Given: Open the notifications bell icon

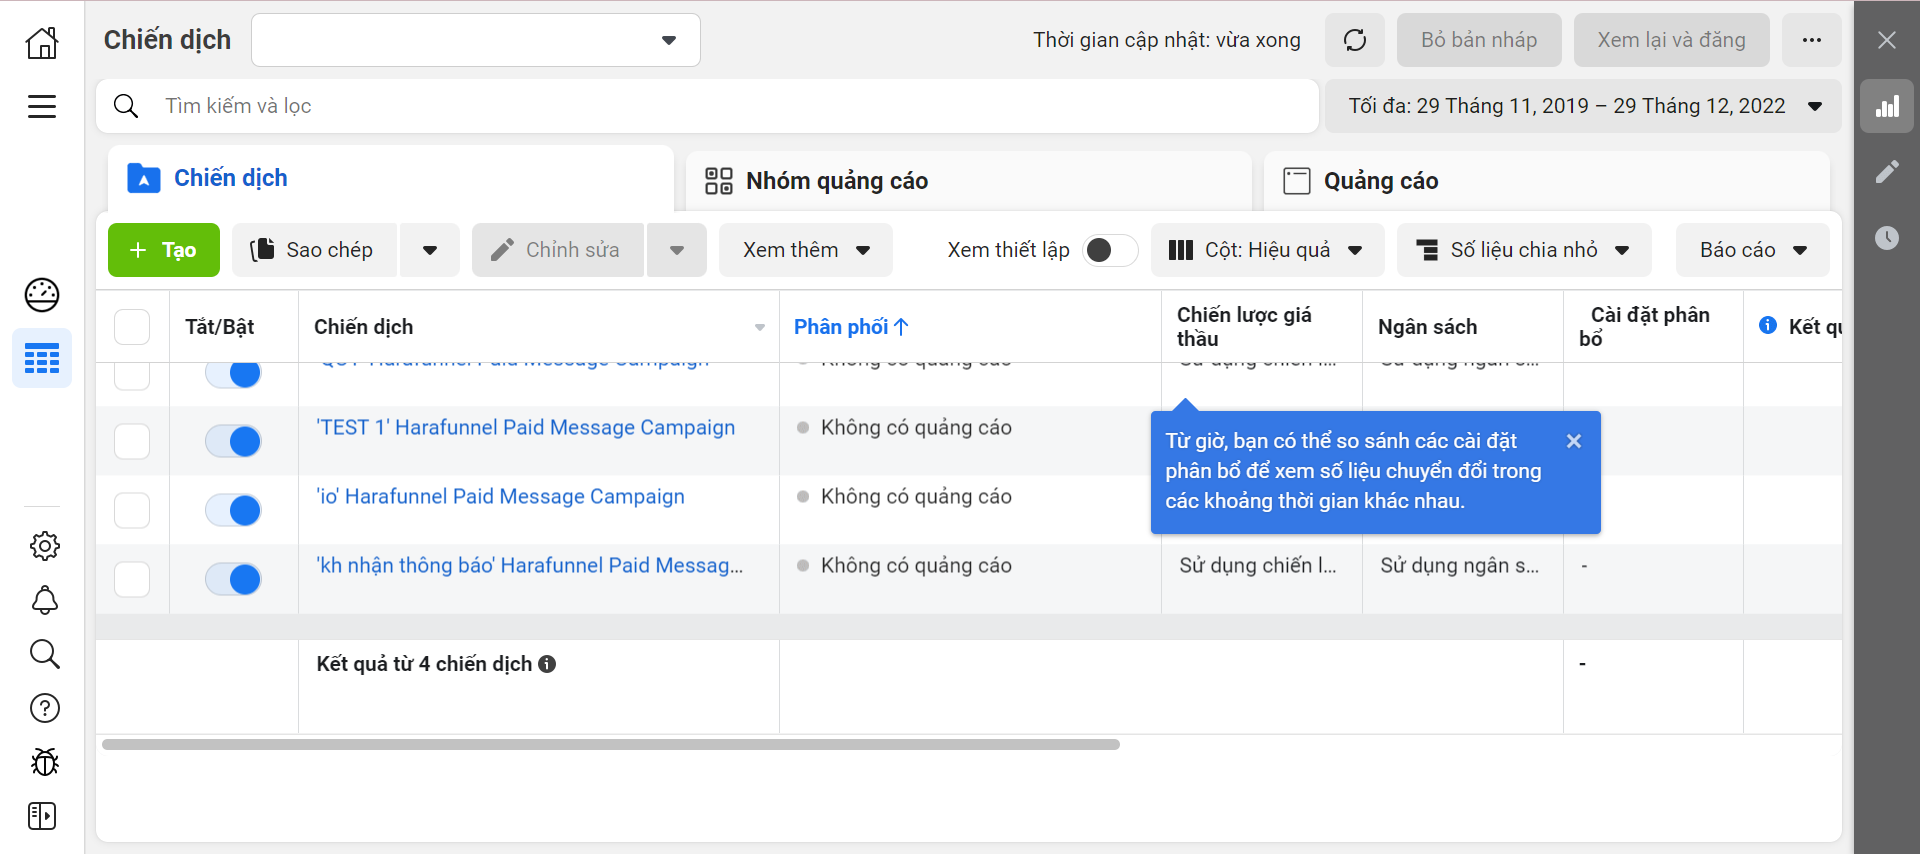Looking at the screenshot, I should tap(44, 600).
